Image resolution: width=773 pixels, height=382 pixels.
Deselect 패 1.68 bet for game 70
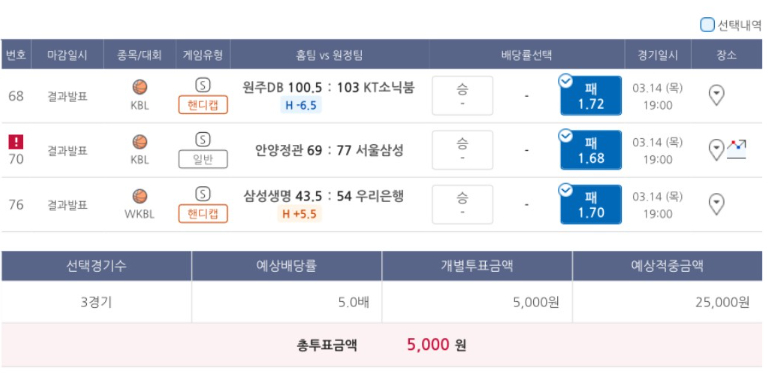pos(591,150)
